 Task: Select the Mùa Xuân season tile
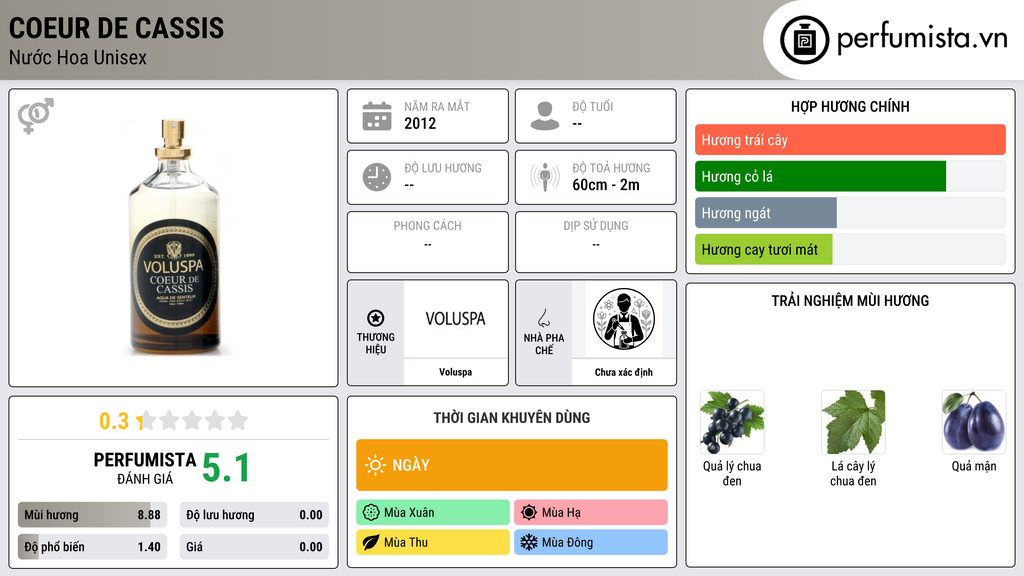click(x=433, y=513)
